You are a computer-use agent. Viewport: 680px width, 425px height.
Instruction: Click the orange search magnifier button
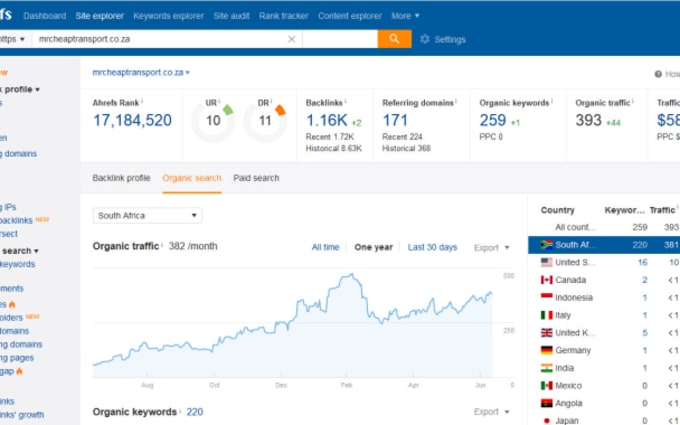[x=394, y=39]
